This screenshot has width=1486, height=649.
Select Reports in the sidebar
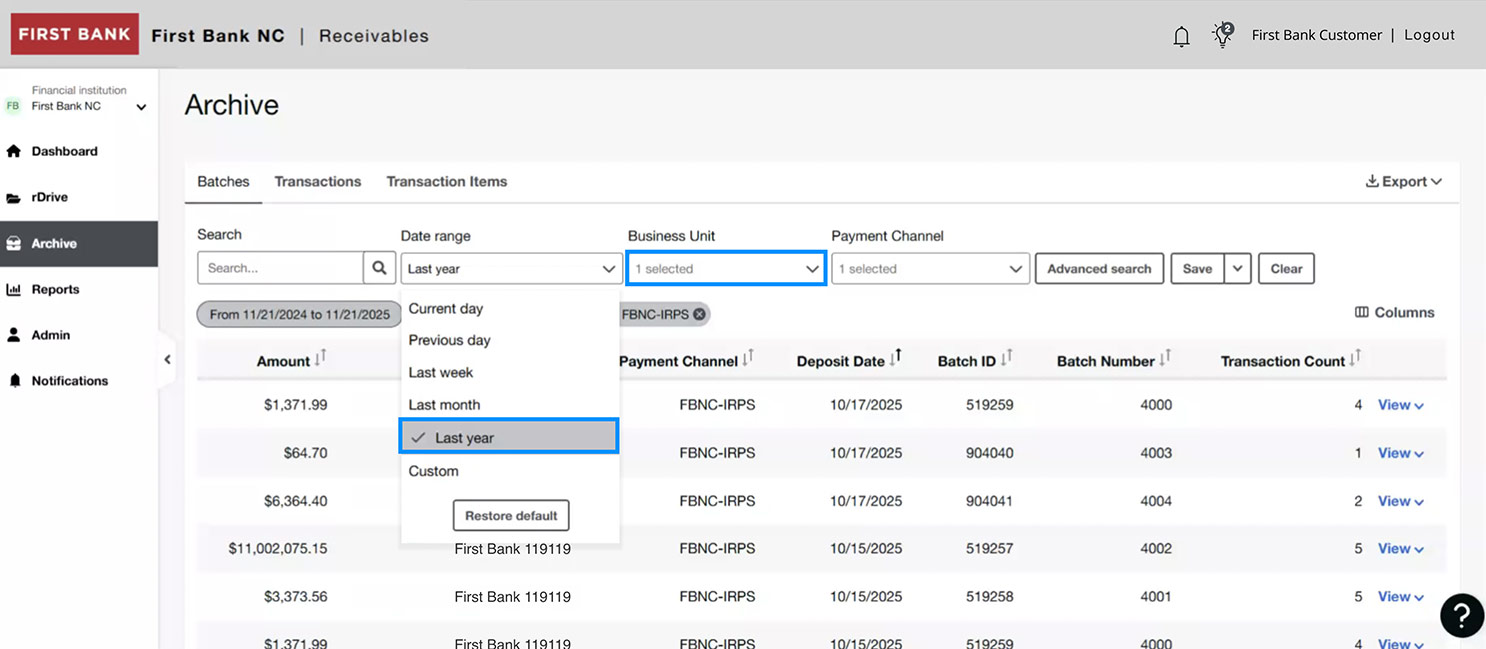55,289
